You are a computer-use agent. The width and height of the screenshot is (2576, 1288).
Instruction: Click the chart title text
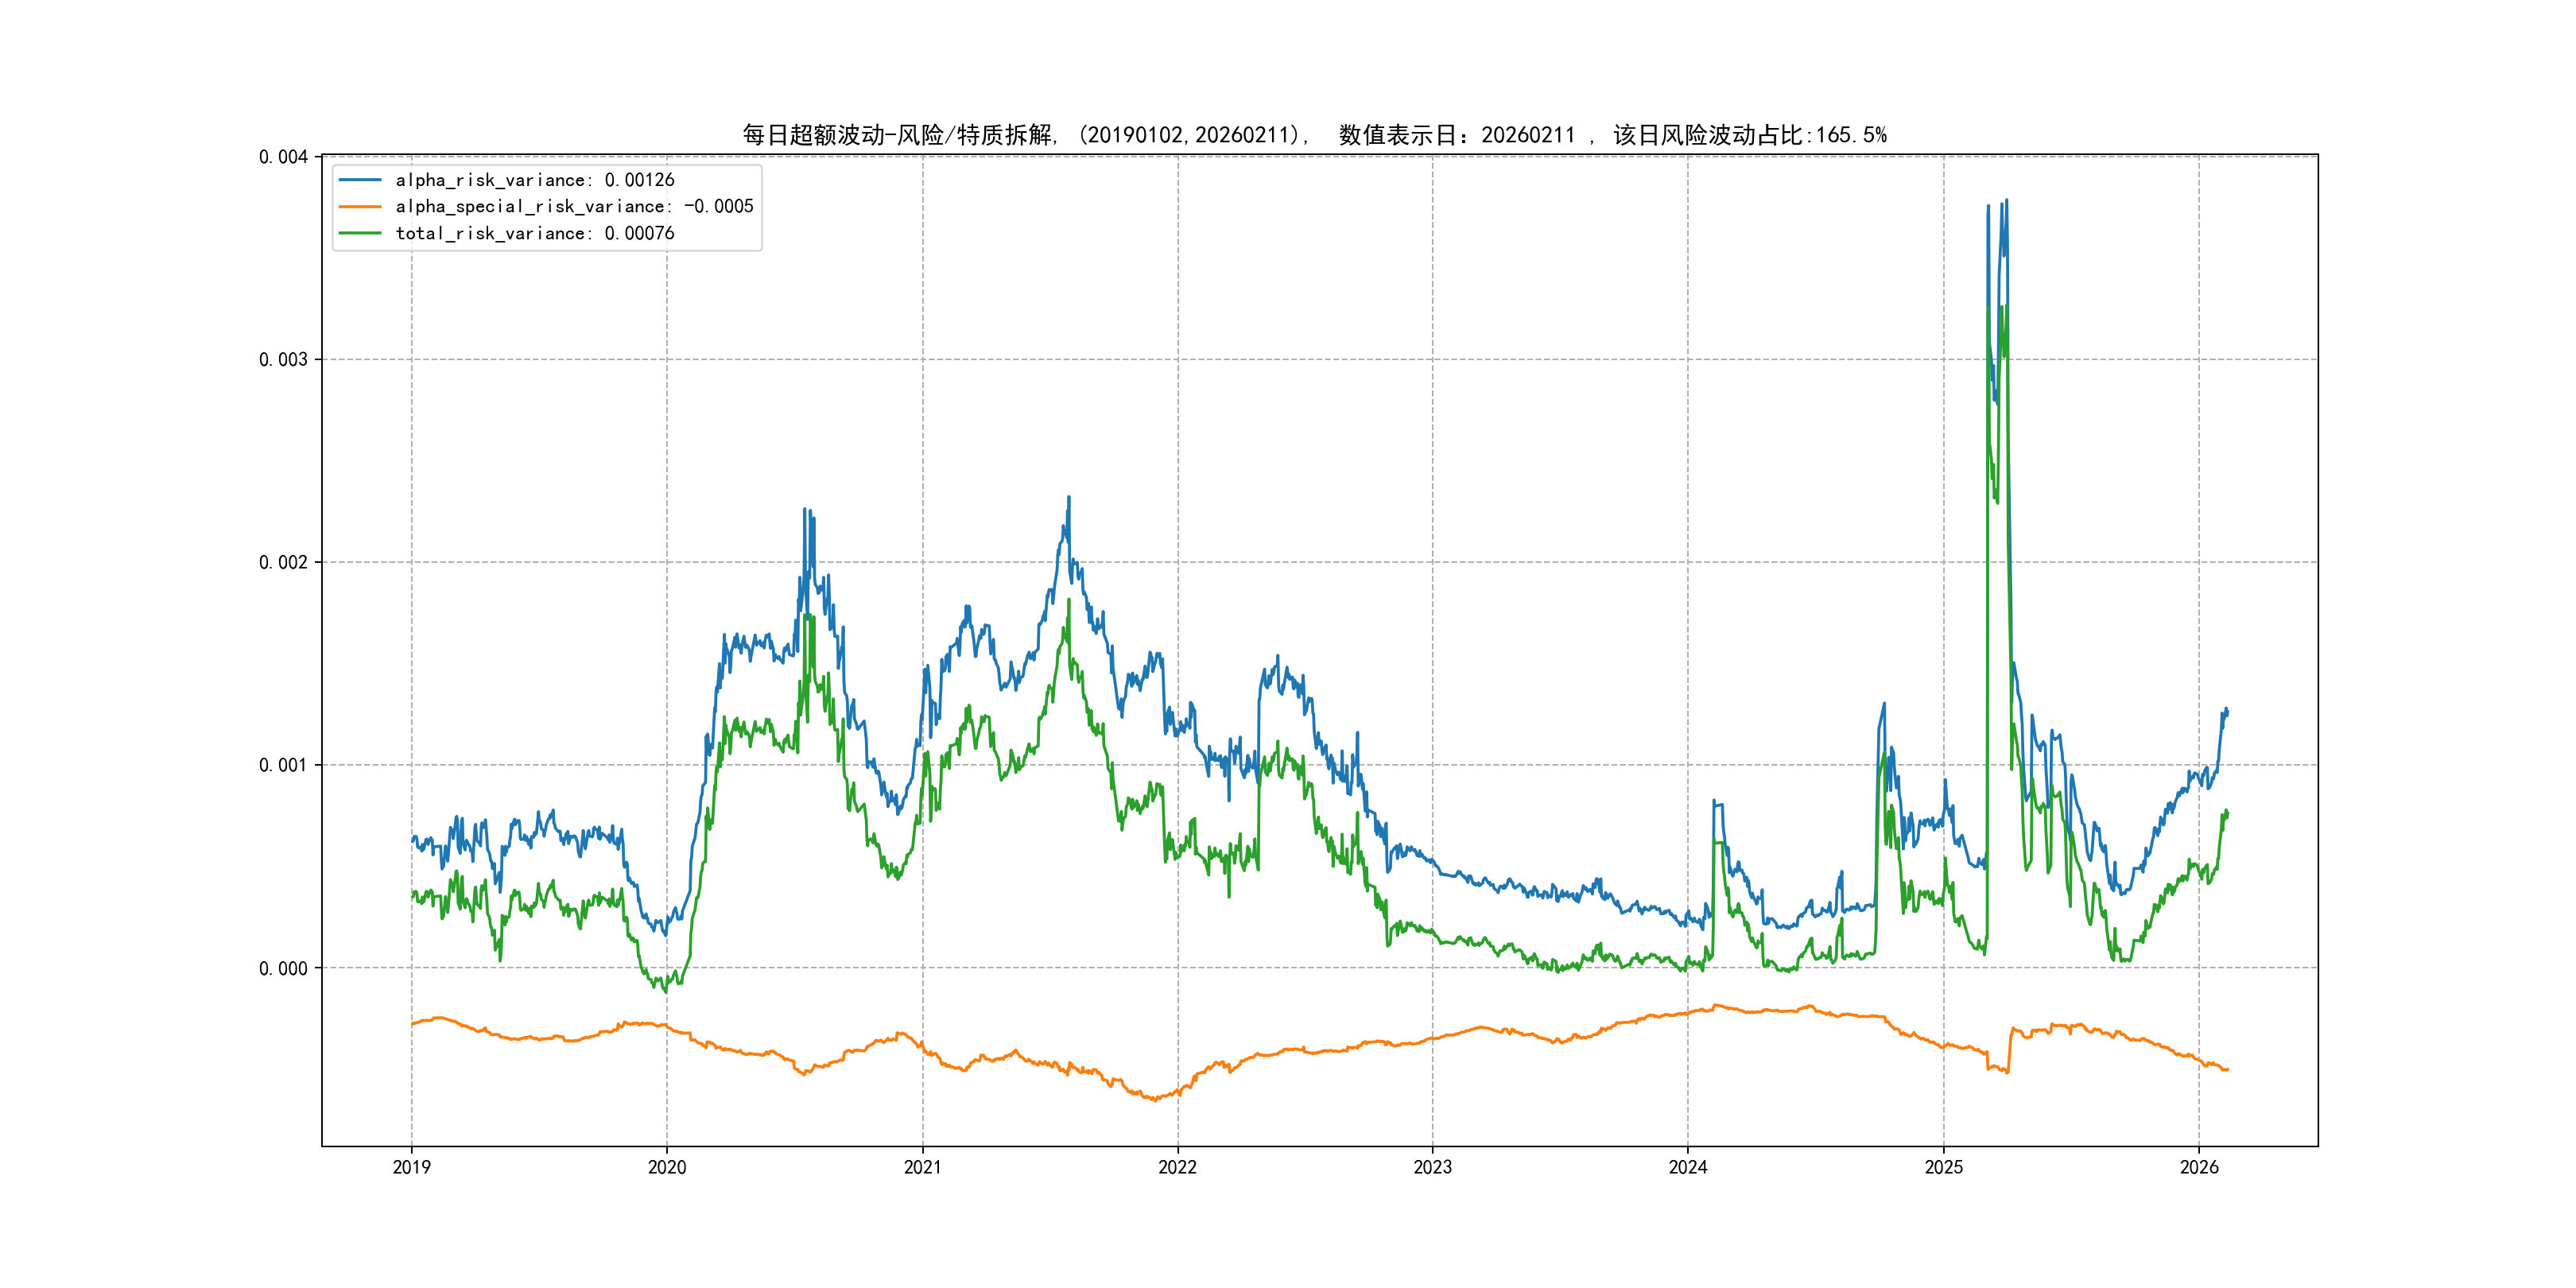(x=1314, y=135)
